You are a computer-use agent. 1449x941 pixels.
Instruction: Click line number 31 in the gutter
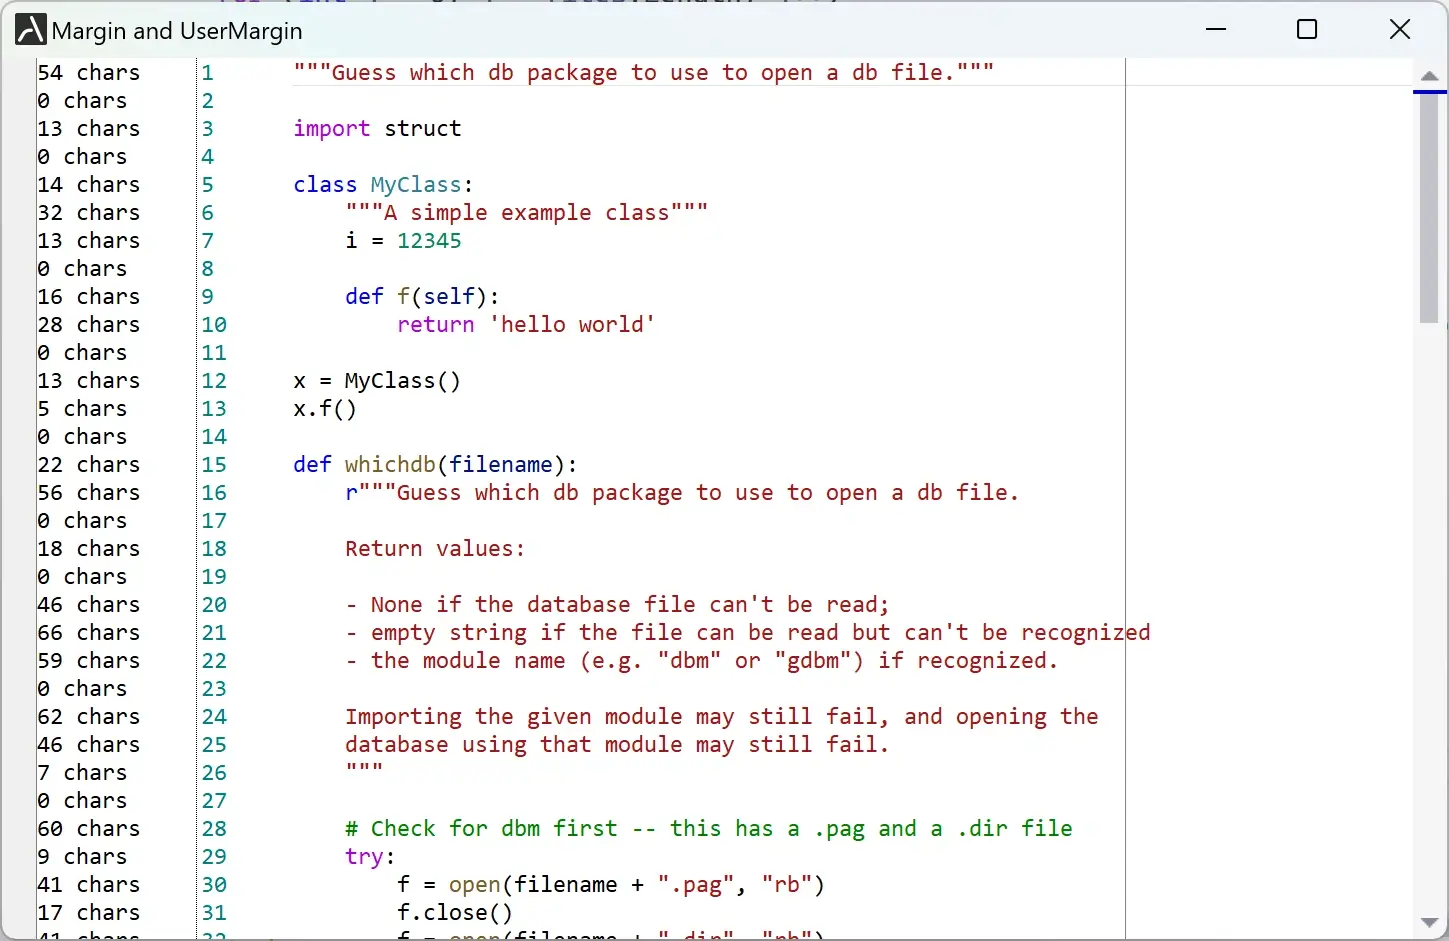click(213, 913)
